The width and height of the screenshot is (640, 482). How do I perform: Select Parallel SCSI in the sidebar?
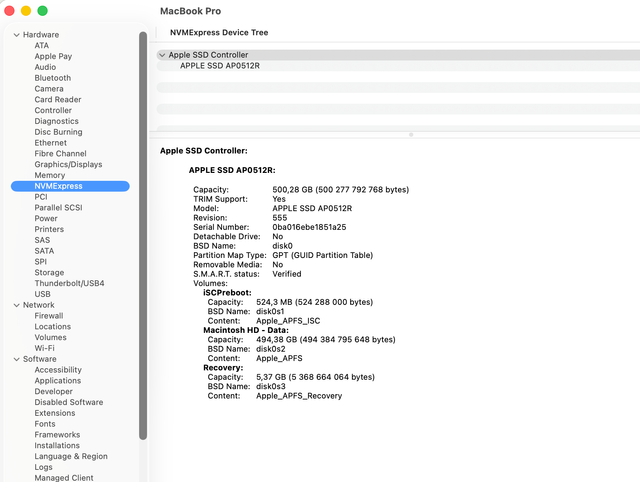coord(58,208)
